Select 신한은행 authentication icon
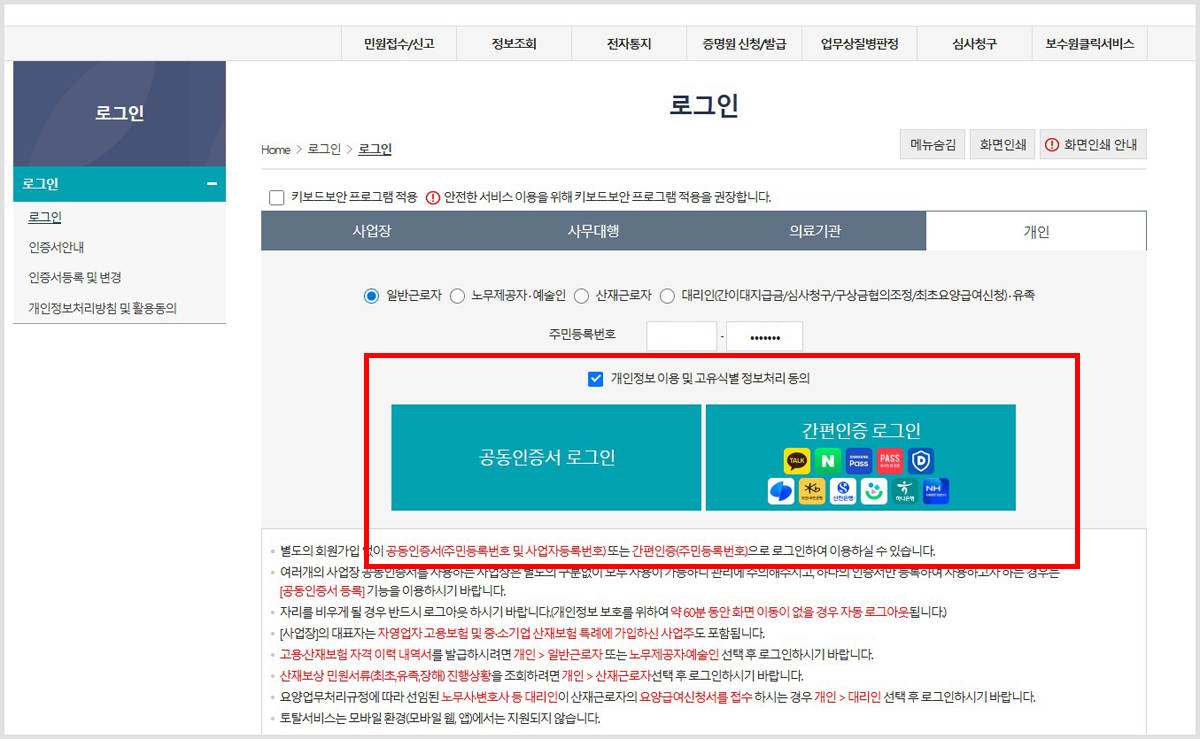1200x739 pixels. click(x=841, y=490)
